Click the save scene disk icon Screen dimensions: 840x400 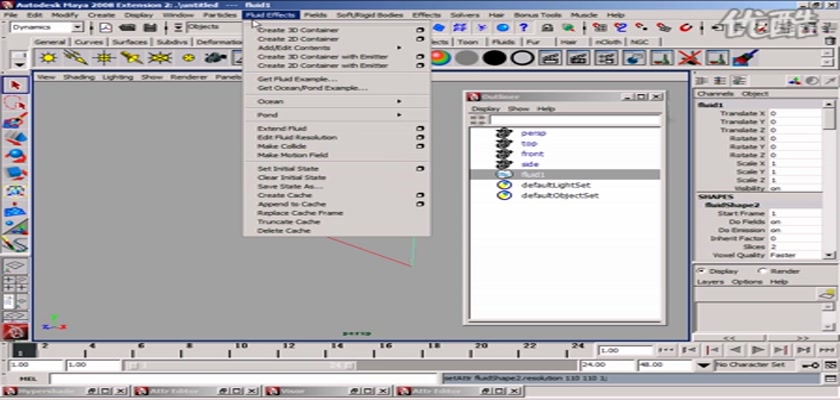pyautogui.click(x=149, y=27)
